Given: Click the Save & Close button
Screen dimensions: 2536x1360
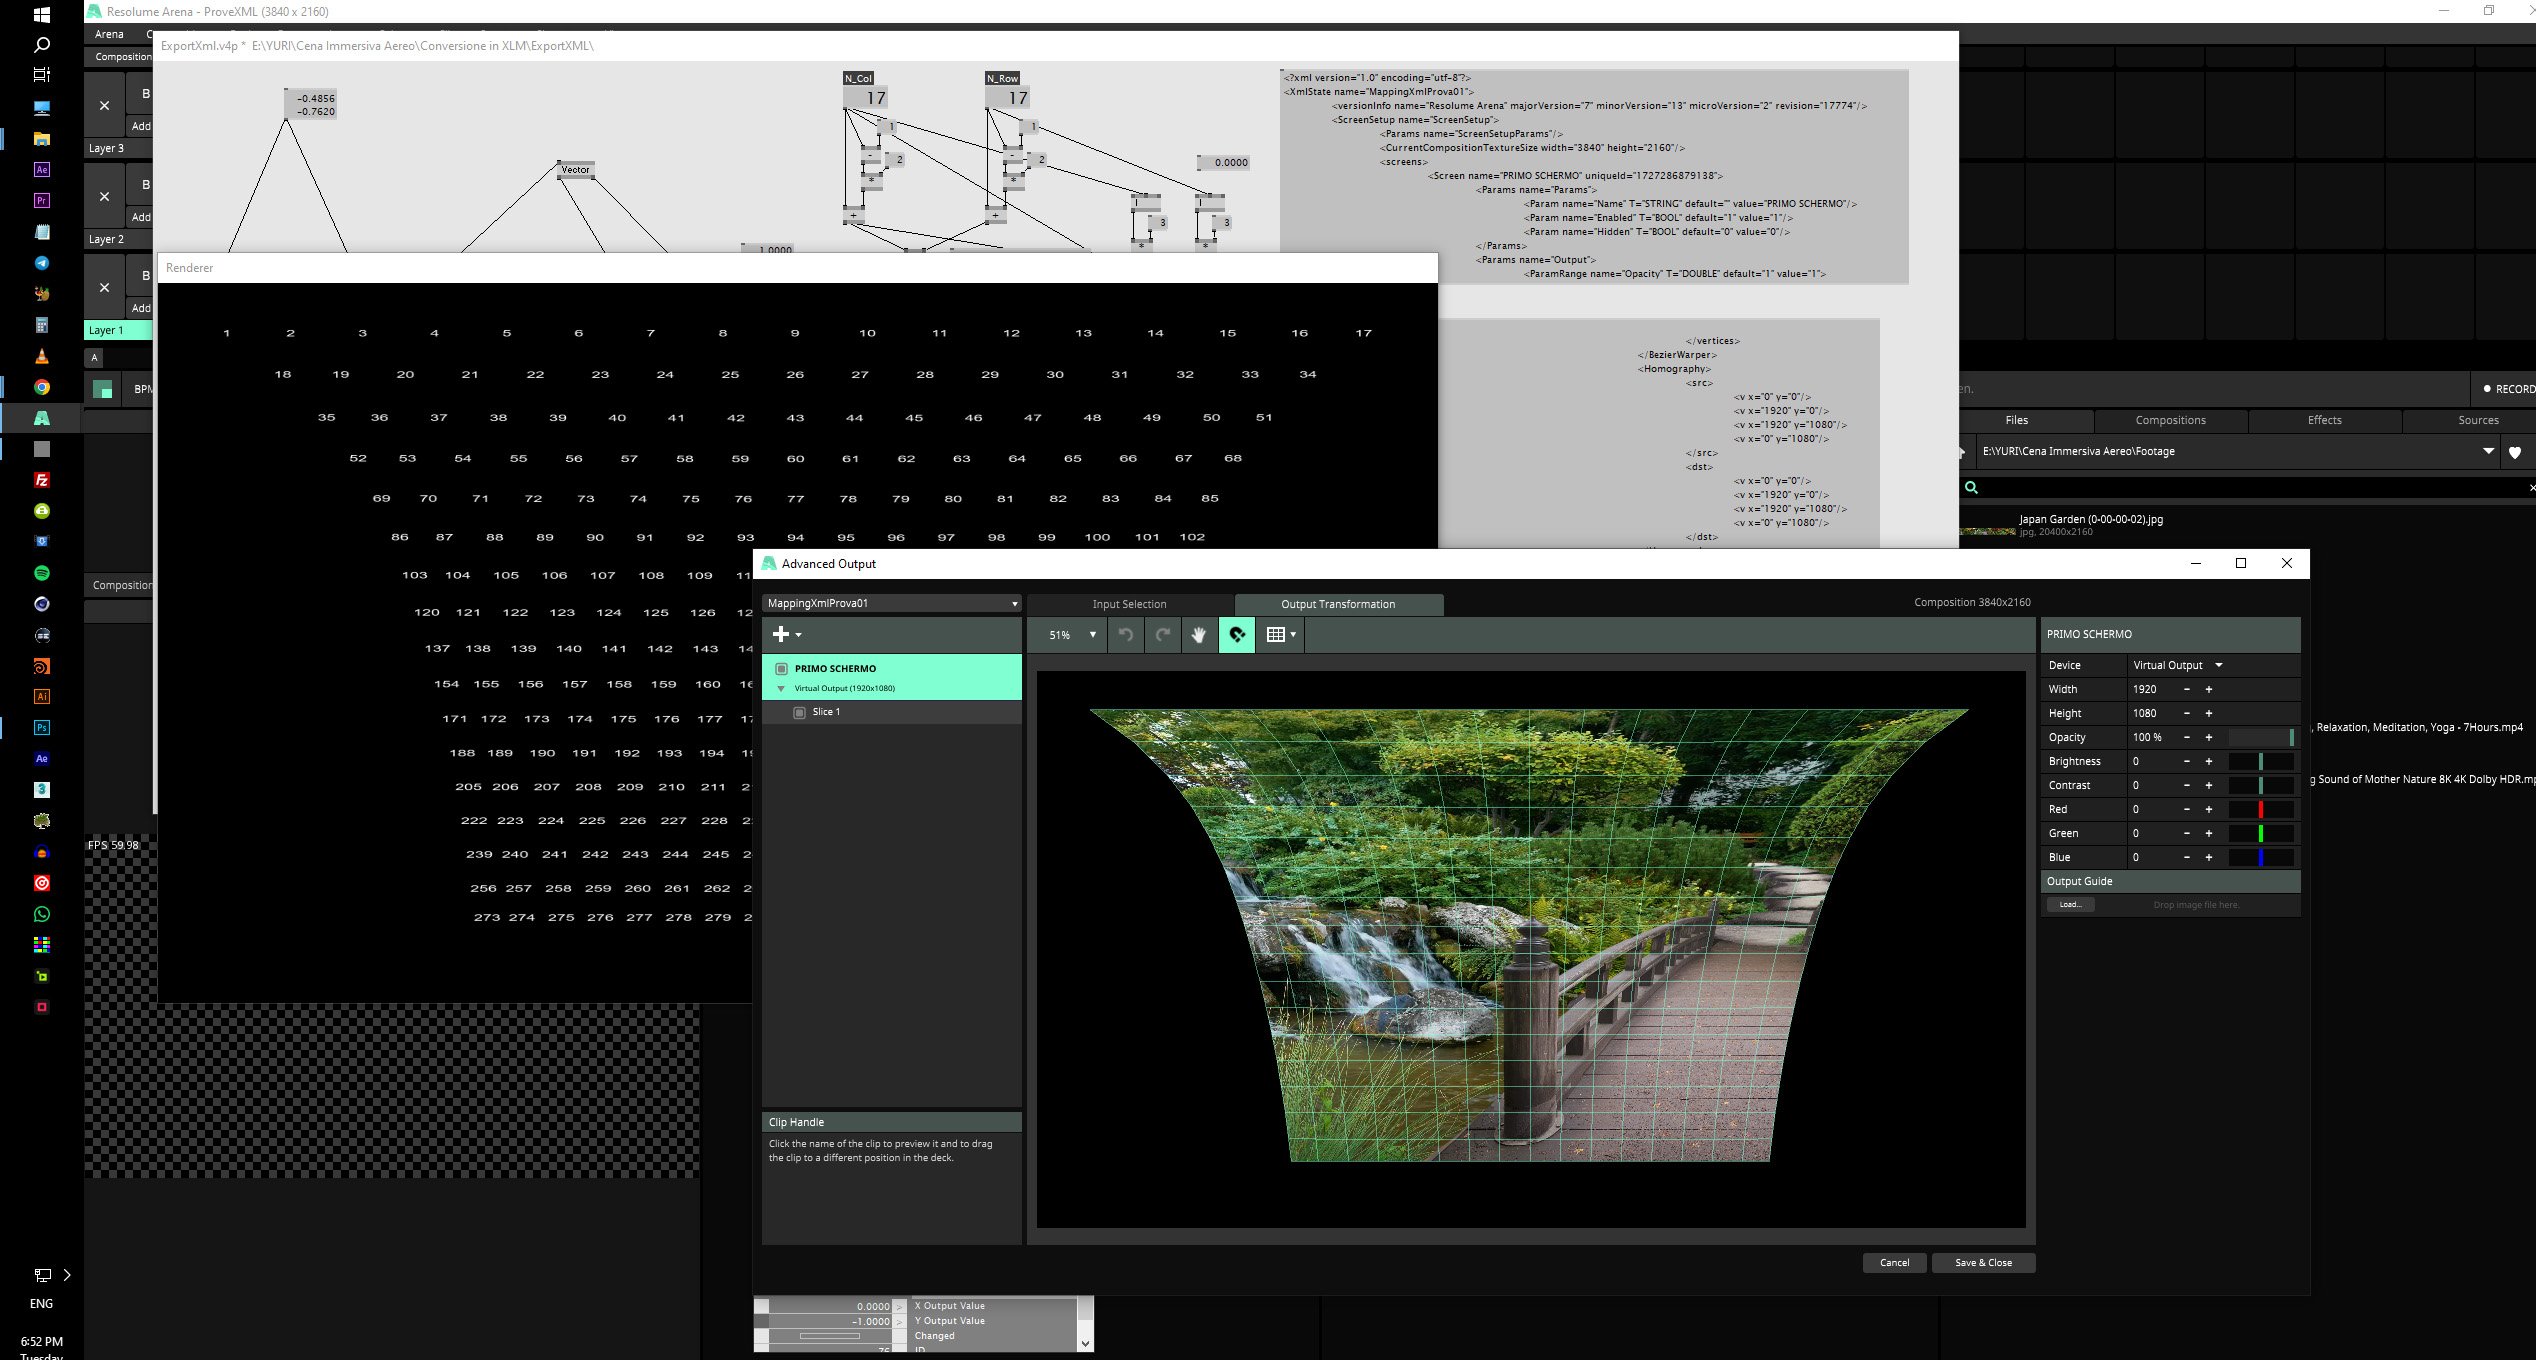Looking at the screenshot, I should [x=1982, y=1263].
